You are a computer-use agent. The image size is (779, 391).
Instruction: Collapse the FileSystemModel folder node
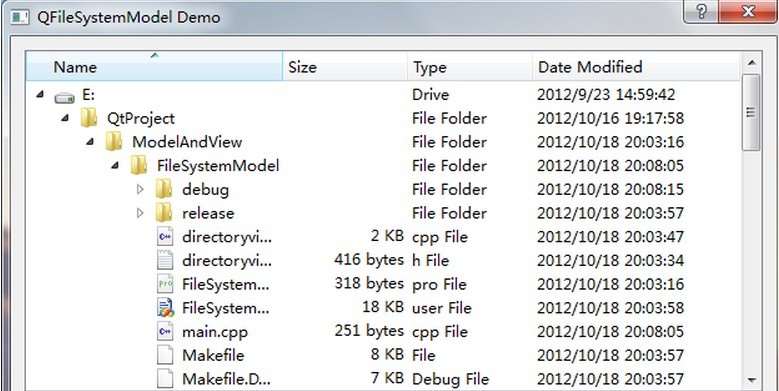[115, 165]
